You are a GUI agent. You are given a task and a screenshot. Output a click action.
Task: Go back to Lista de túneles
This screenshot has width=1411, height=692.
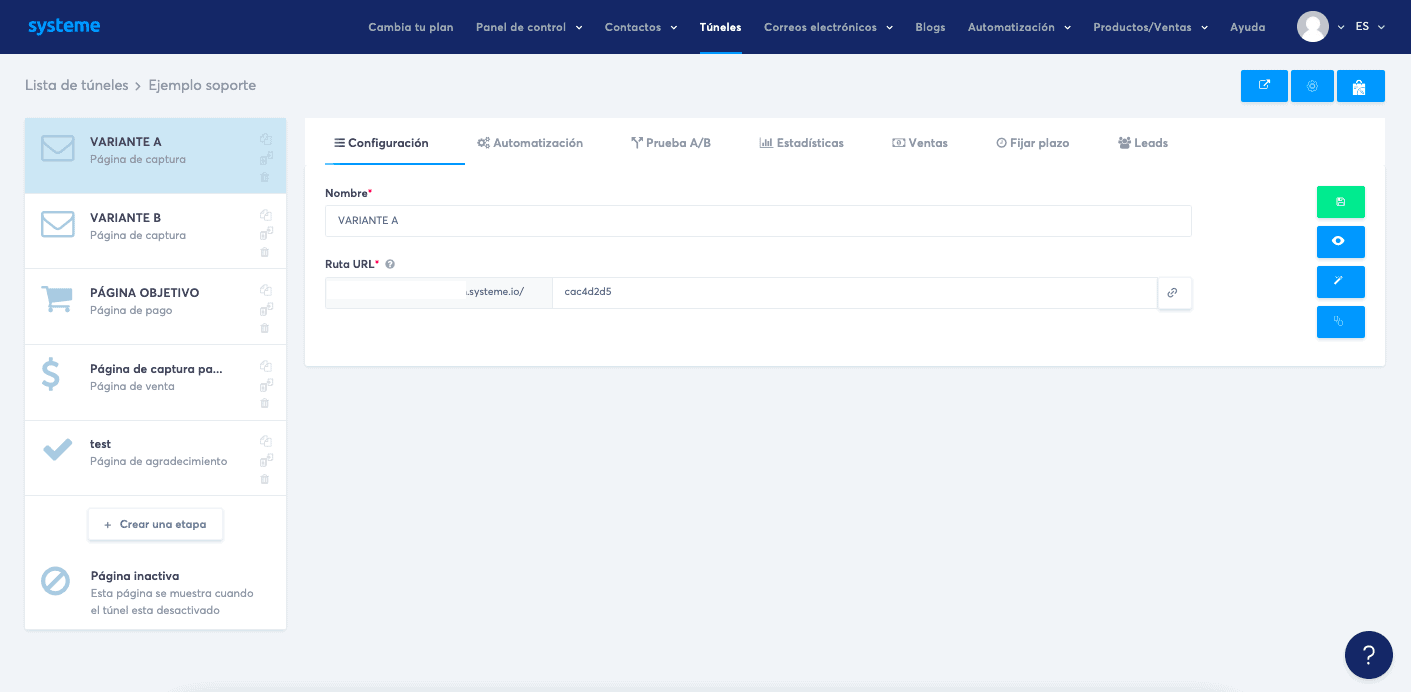(x=75, y=86)
